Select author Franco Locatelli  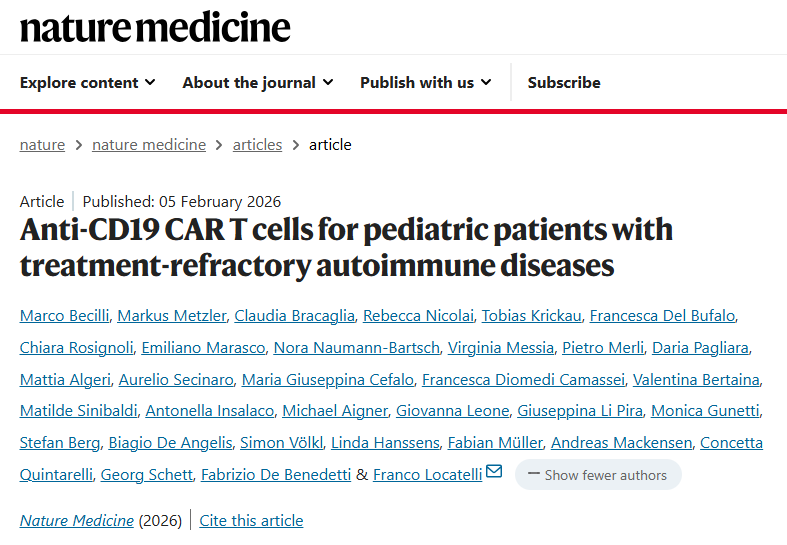428,474
